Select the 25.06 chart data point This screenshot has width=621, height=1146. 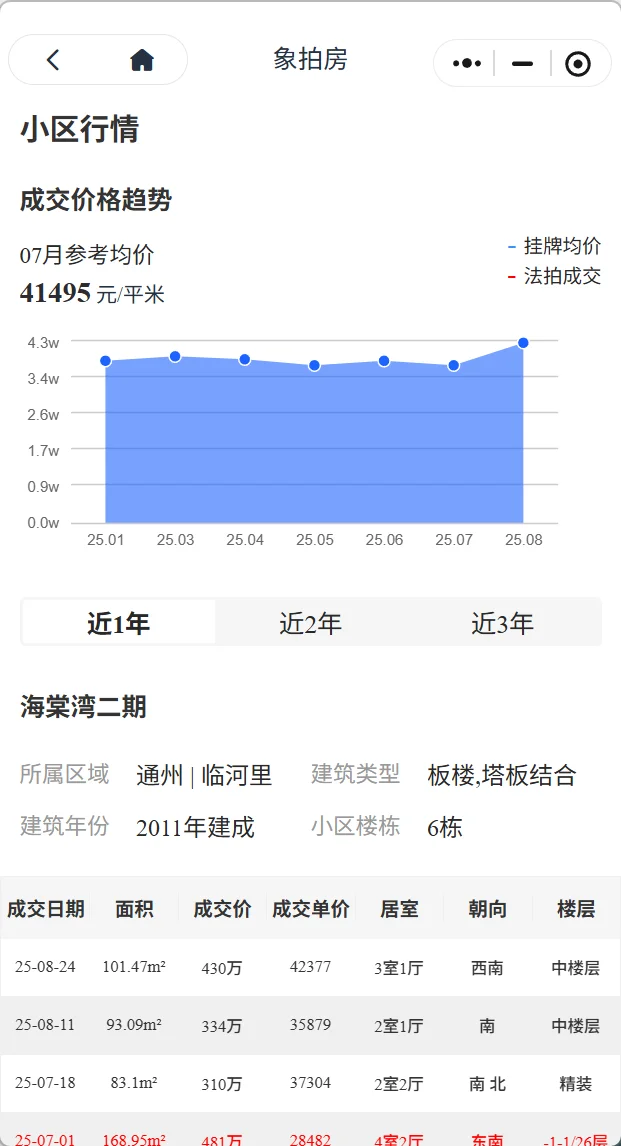[384, 361]
